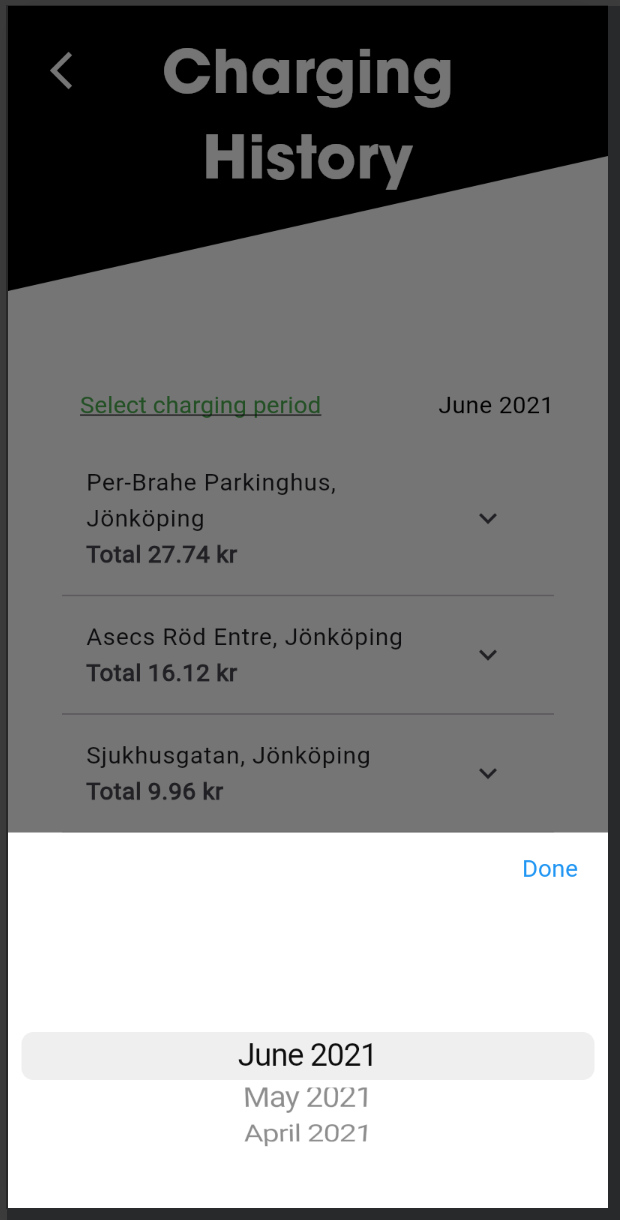Tap the highlighted June 2021 picker row

pos(307,1055)
